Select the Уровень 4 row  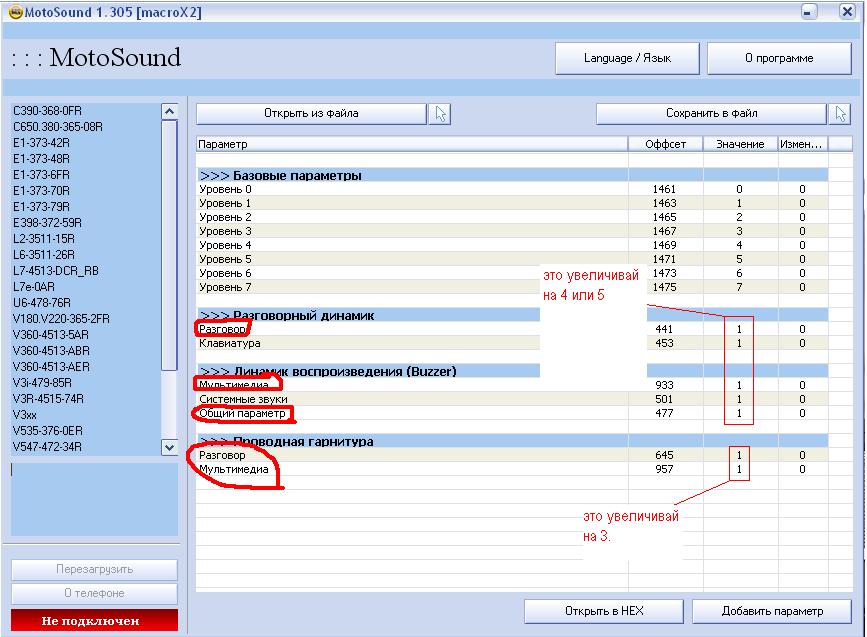click(x=512, y=245)
